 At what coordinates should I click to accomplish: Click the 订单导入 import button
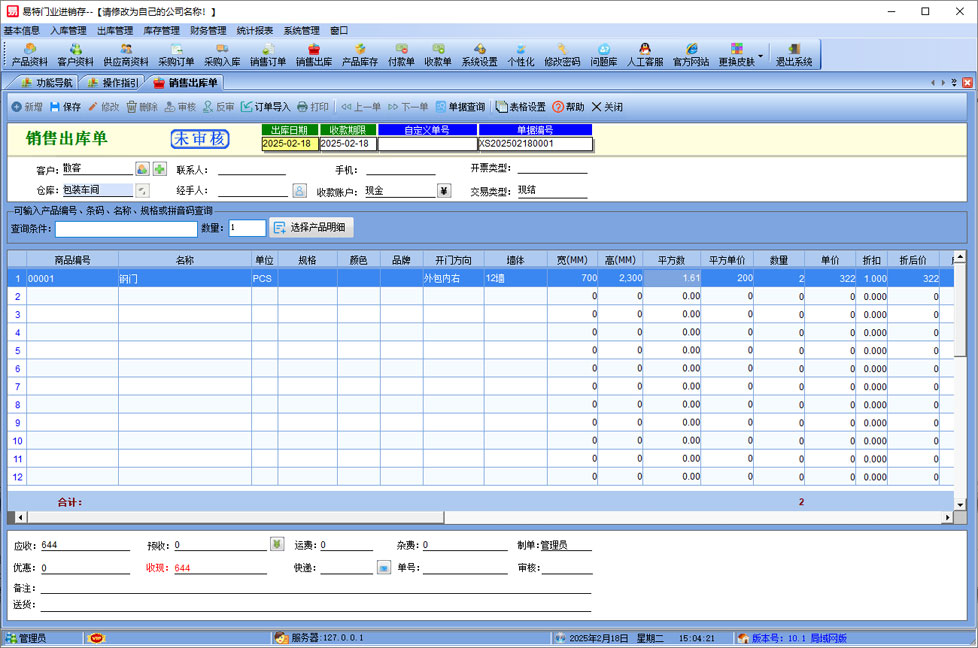coord(266,107)
